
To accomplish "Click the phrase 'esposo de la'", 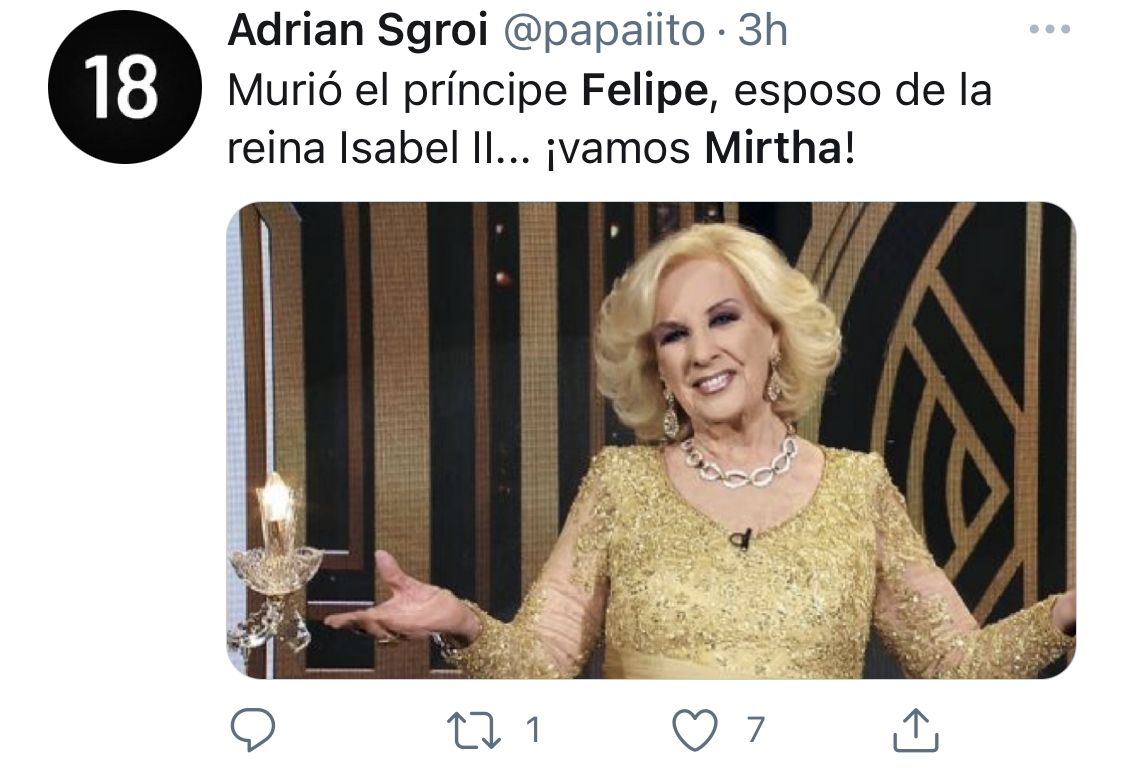I will pos(863,92).
